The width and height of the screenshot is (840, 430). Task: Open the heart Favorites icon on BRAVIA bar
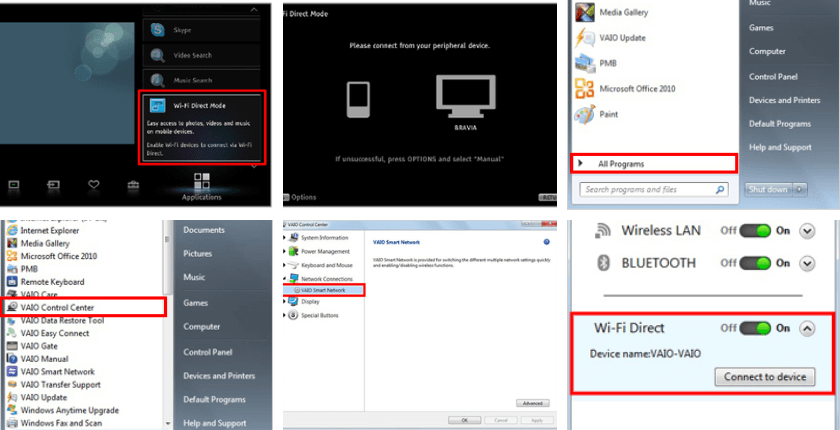click(x=94, y=185)
